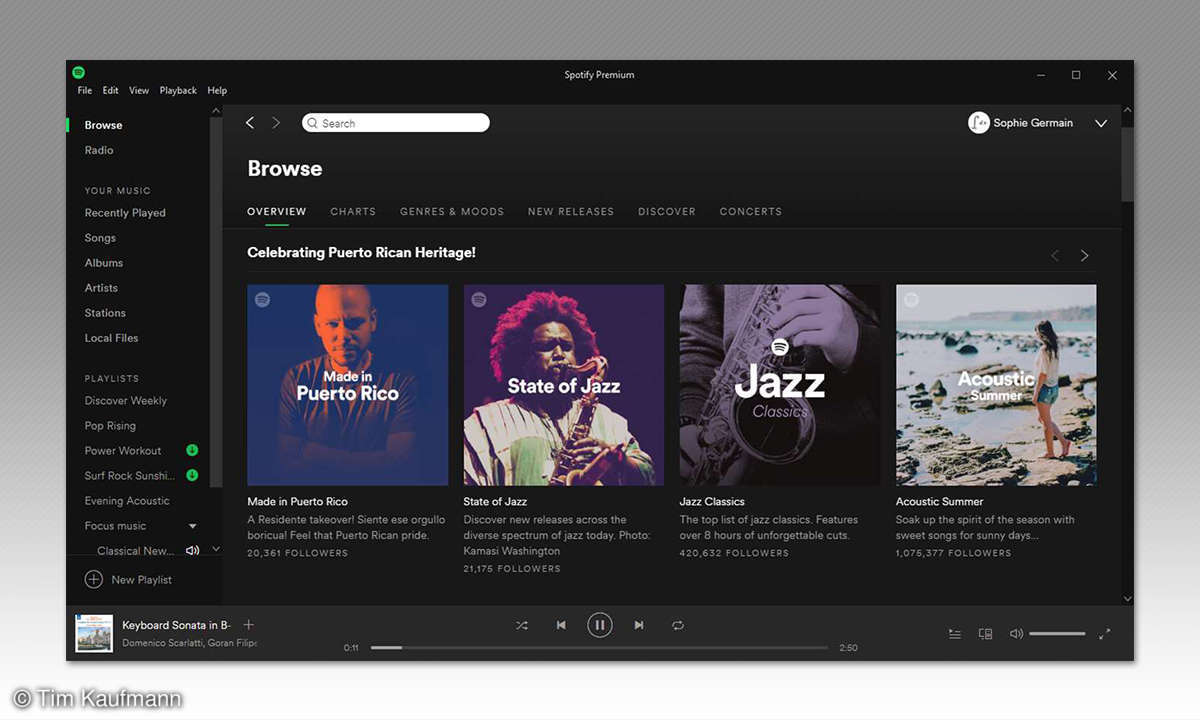Open Local Files in the sidebar
The height and width of the screenshot is (720, 1200).
pos(111,338)
